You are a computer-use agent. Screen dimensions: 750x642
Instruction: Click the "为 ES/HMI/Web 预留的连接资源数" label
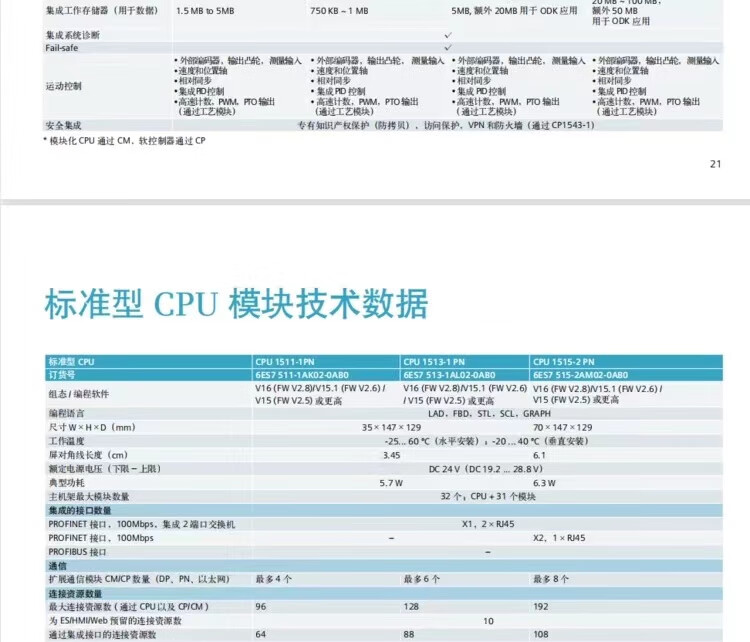click(x=115, y=621)
